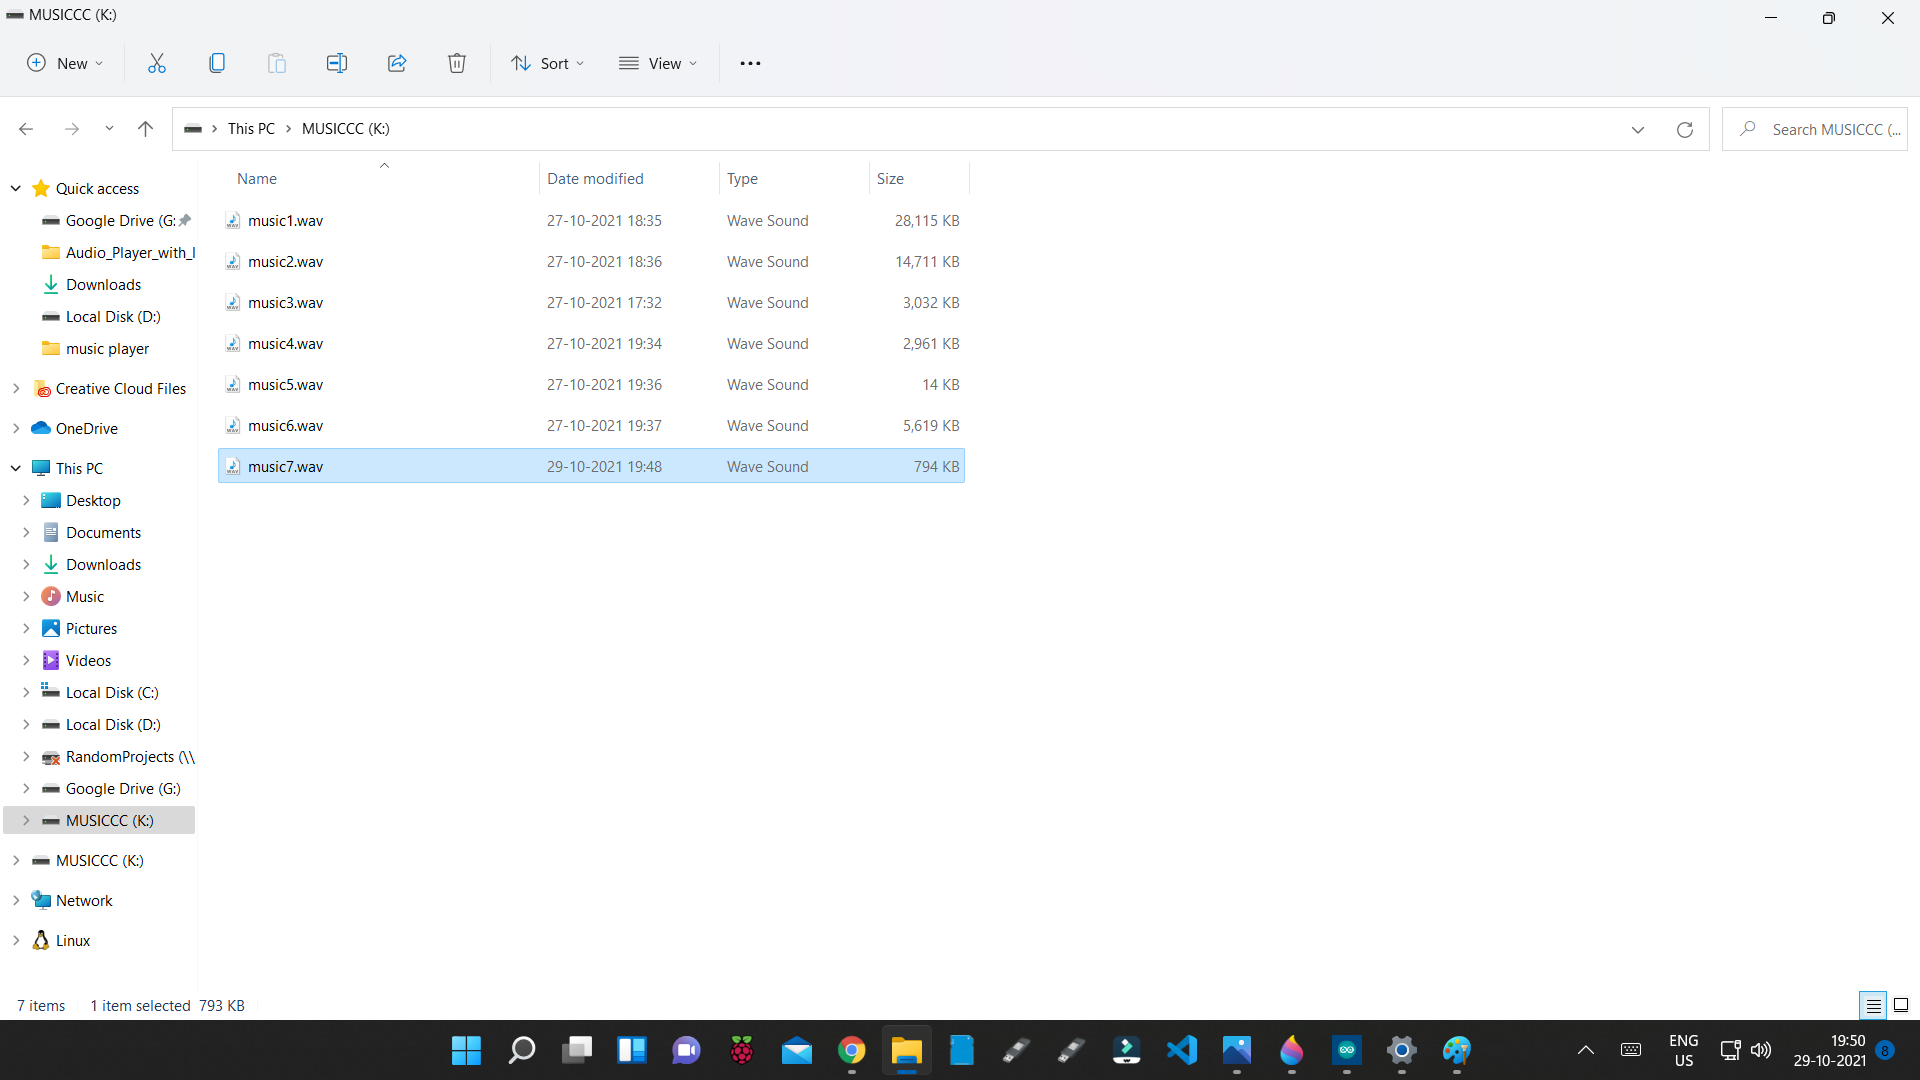
Task: Open the Sort menu
Action: (547, 63)
